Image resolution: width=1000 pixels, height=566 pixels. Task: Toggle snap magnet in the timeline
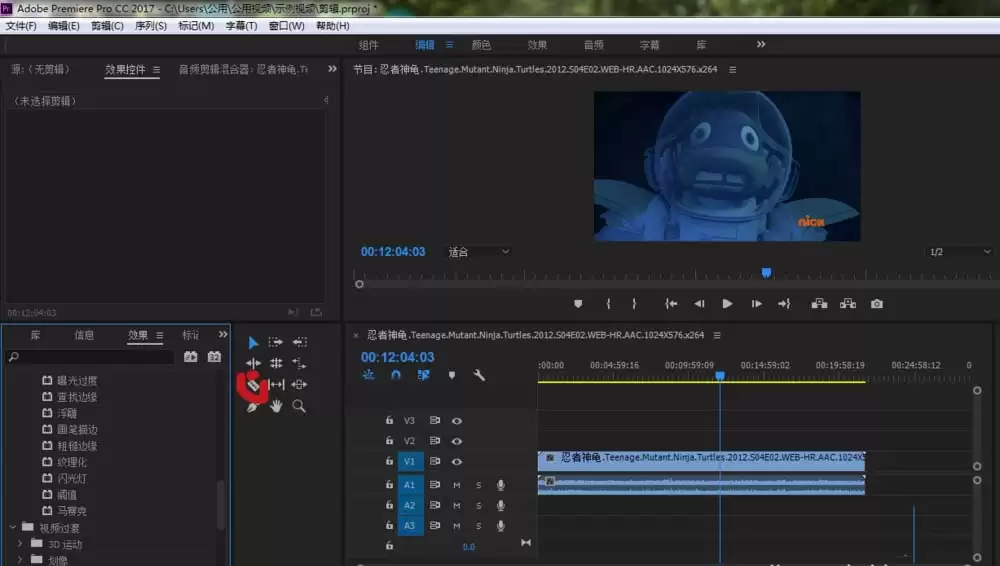point(396,375)
